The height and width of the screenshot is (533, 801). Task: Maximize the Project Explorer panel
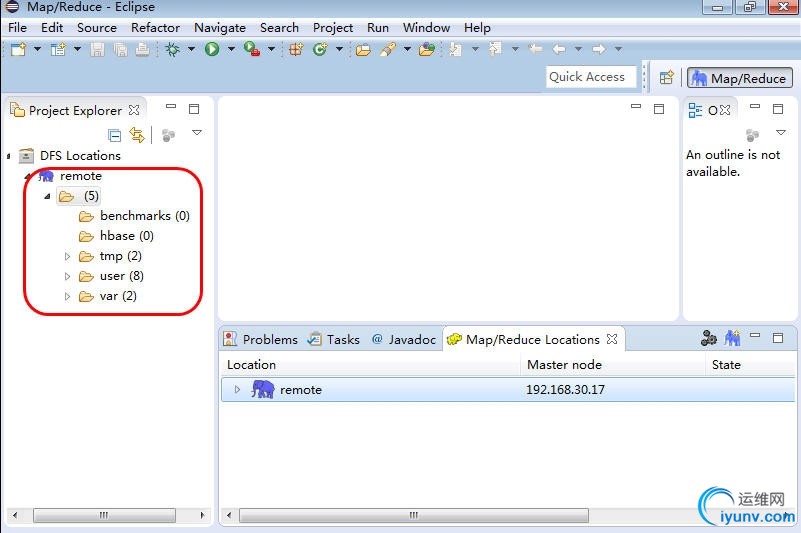[x=194, y=109]
